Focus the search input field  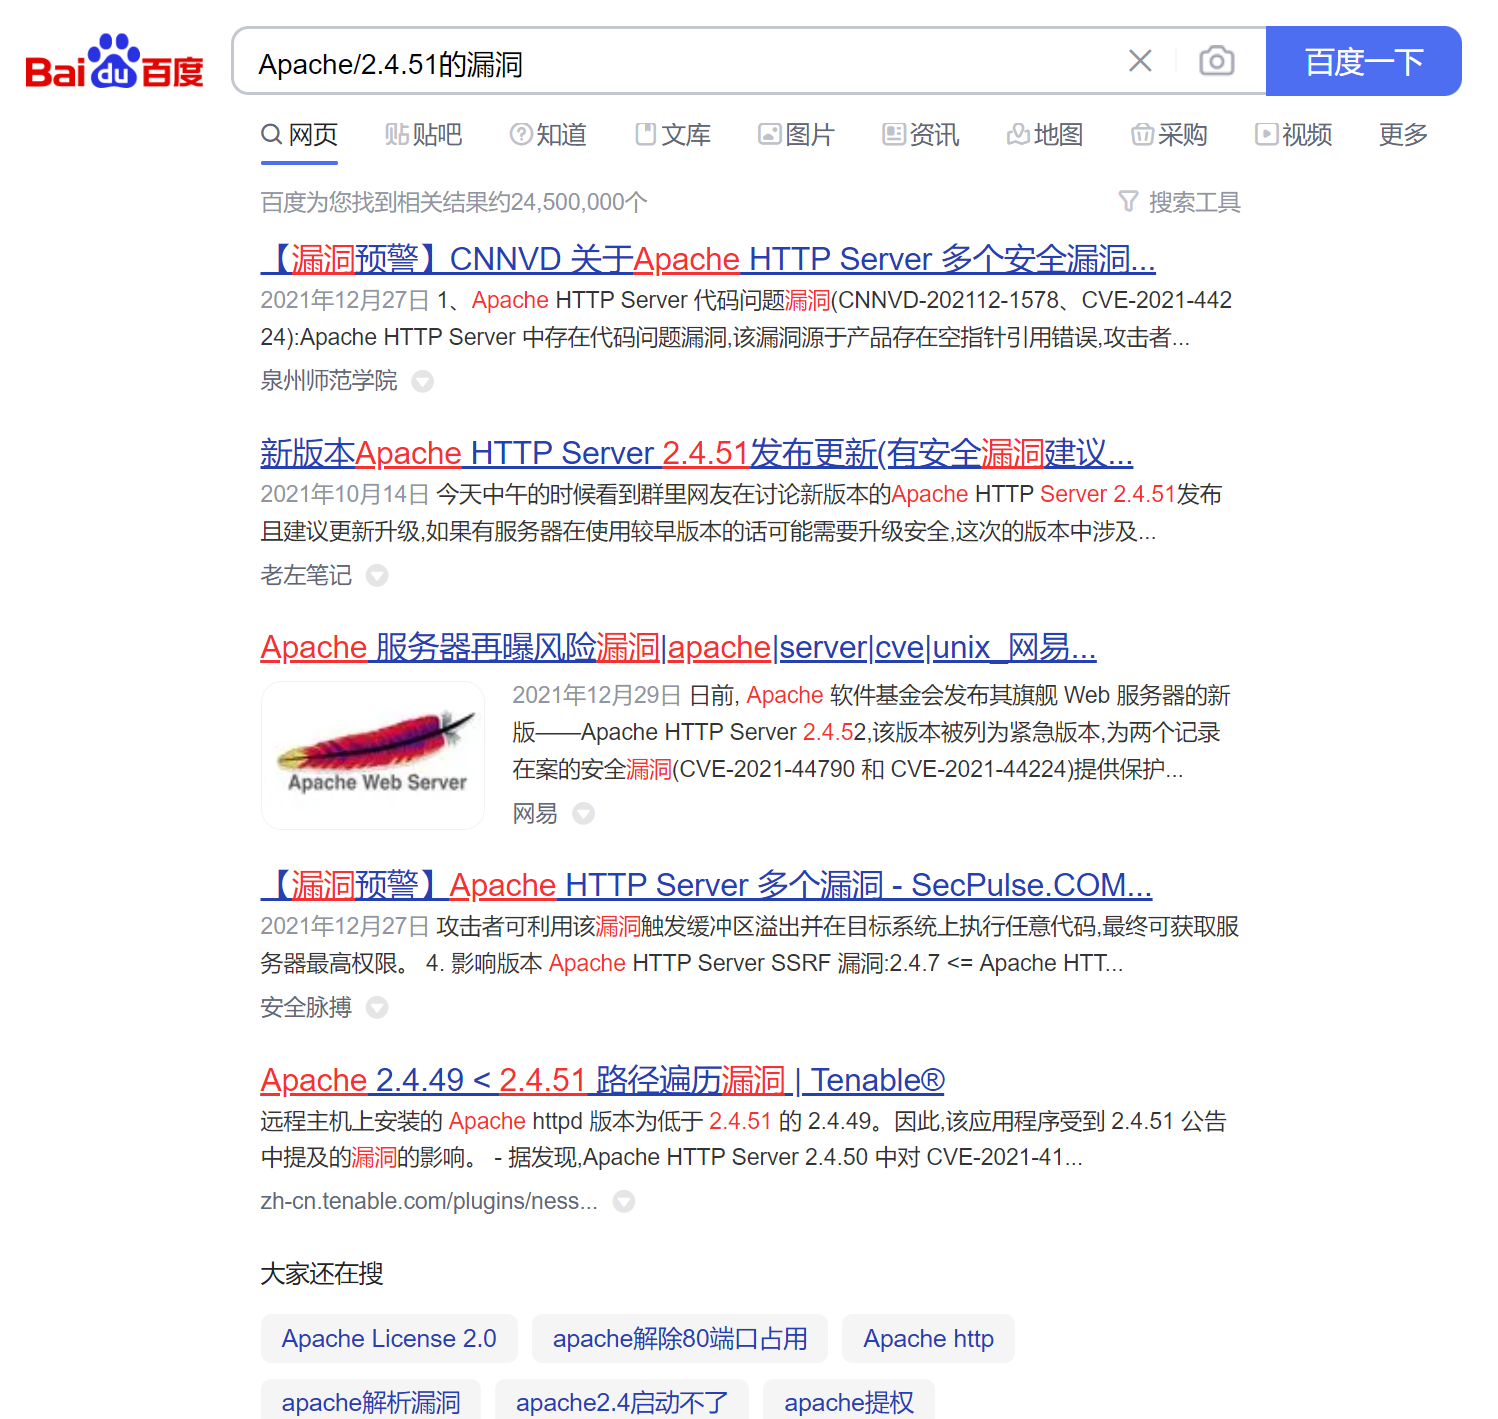[x=680, y=62]
